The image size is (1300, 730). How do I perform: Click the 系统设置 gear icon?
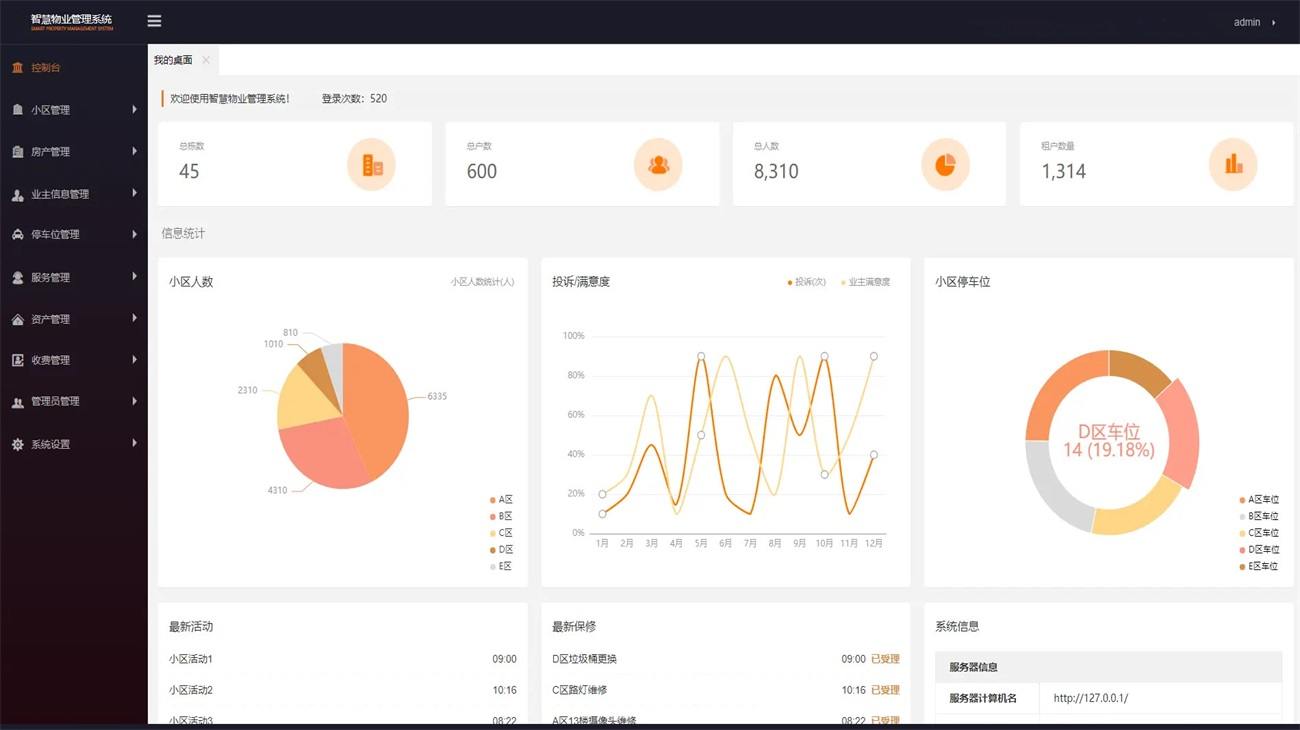pyautogui.click(x=16, y=443)
